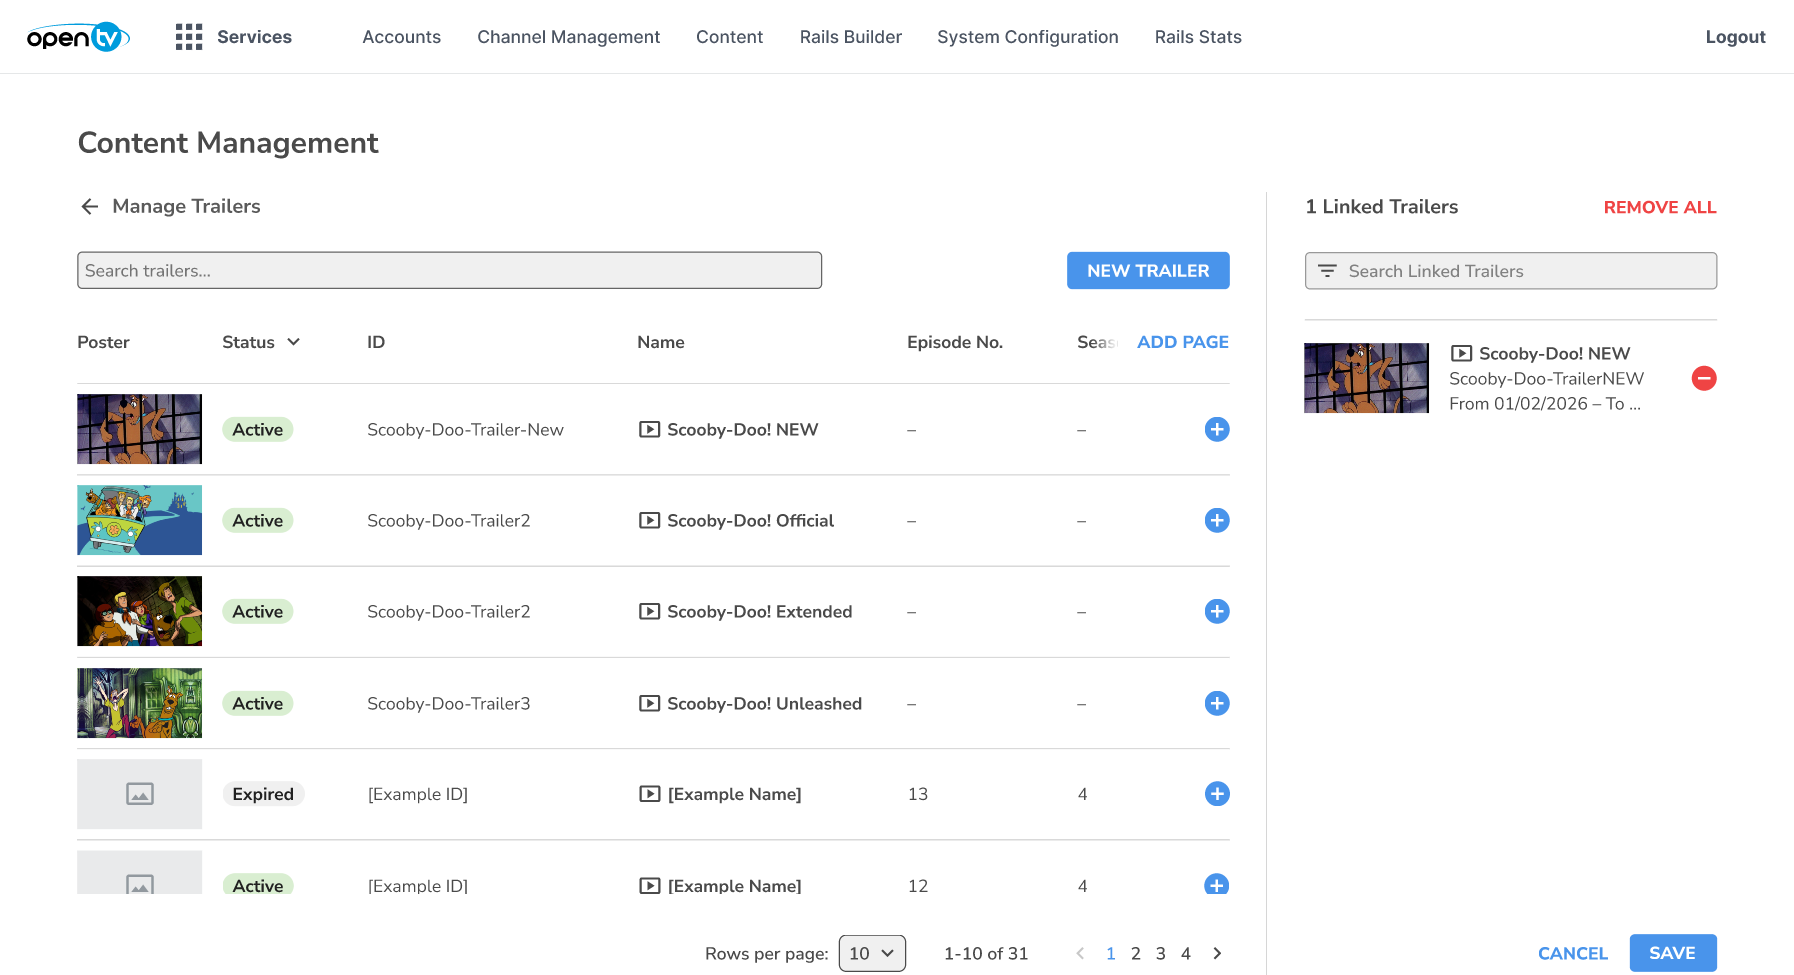Open Rails Stats menu
The width and height of the screenshot is (1794, 975).
tap(1198, 37)
